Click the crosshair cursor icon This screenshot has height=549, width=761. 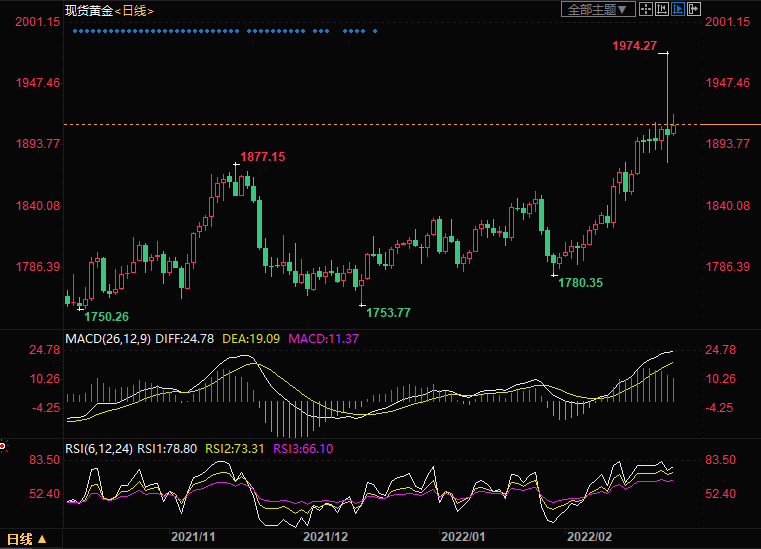pyautogui.click(x=645, y=9)
